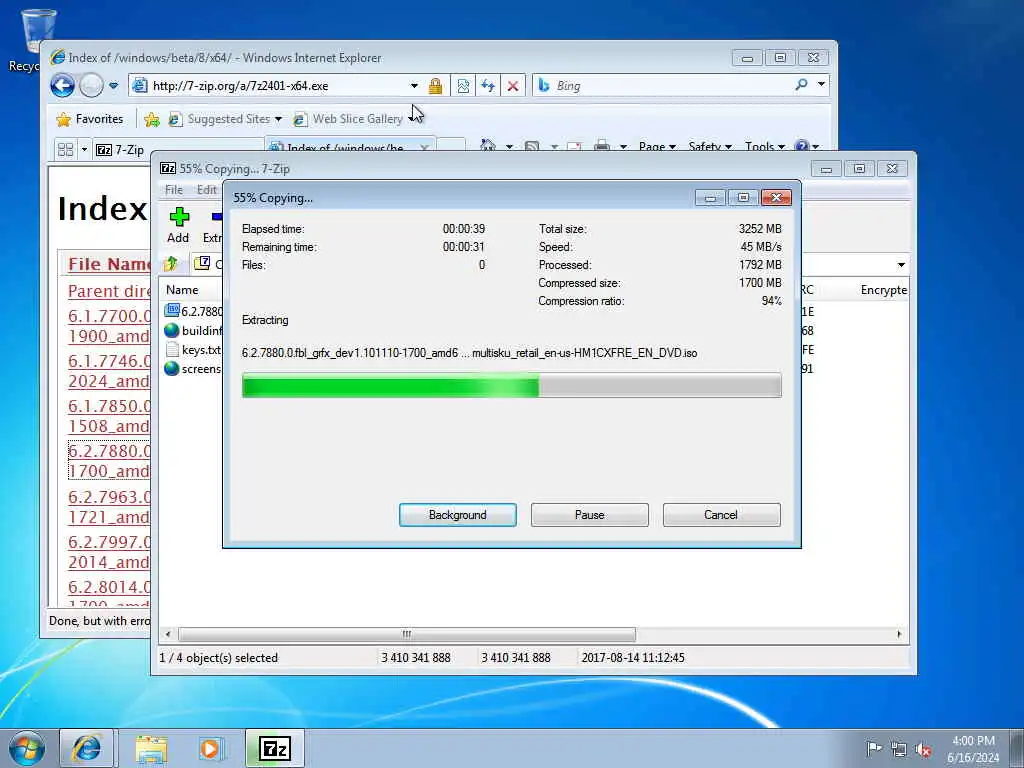Select the screens file globe icon in 7-Zip
The width and height of the screenshot is (1024, 768).
(172, 368)
